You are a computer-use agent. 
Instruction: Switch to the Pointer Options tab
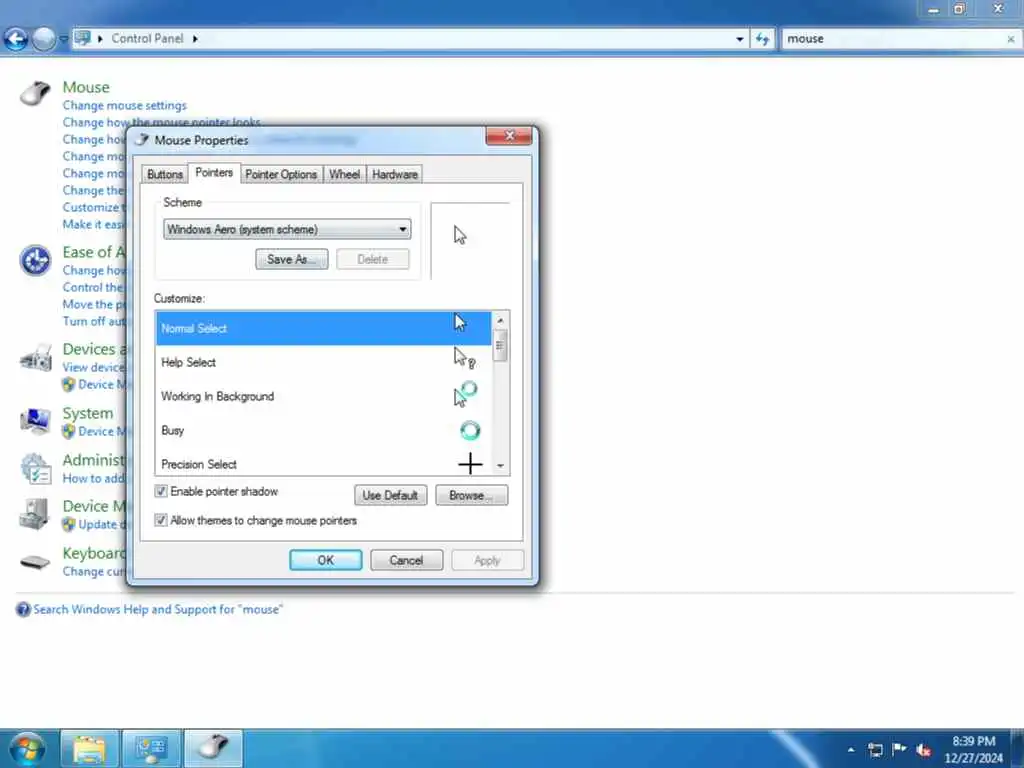pos(281,174)
